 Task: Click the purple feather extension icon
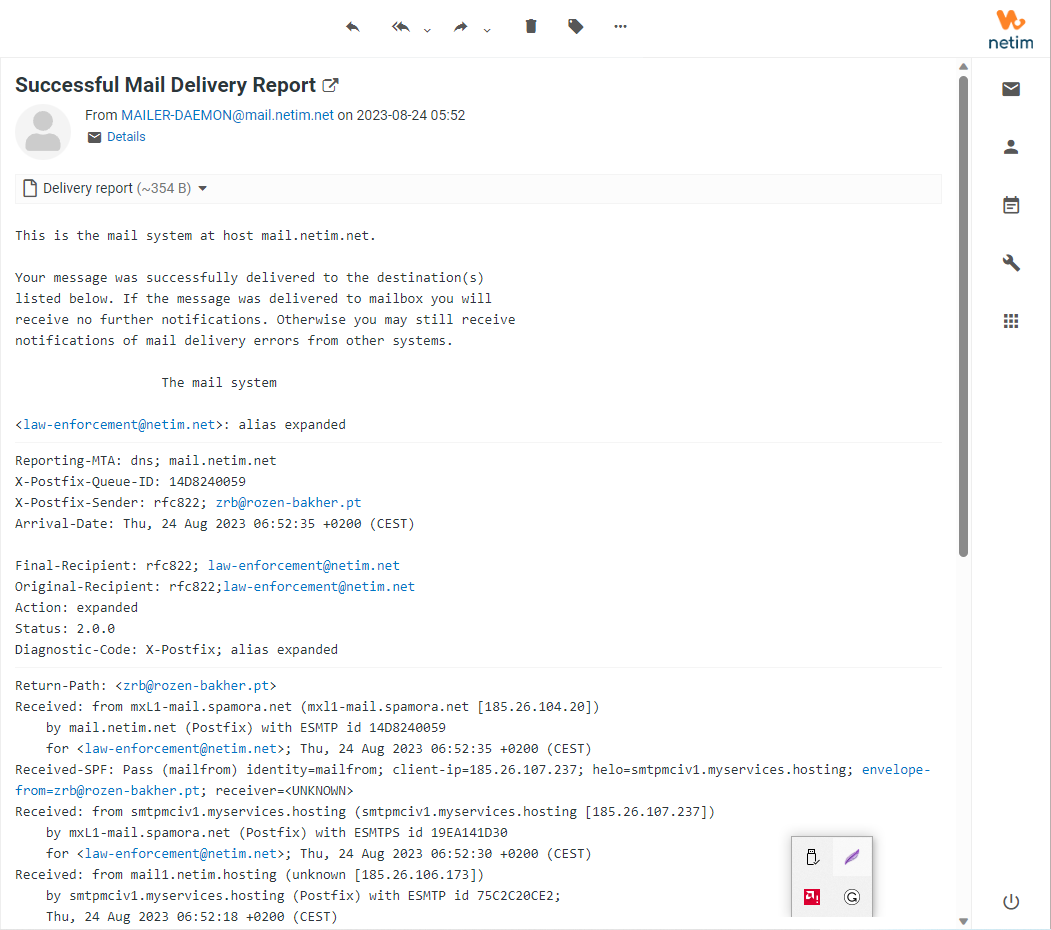point(852,857)
